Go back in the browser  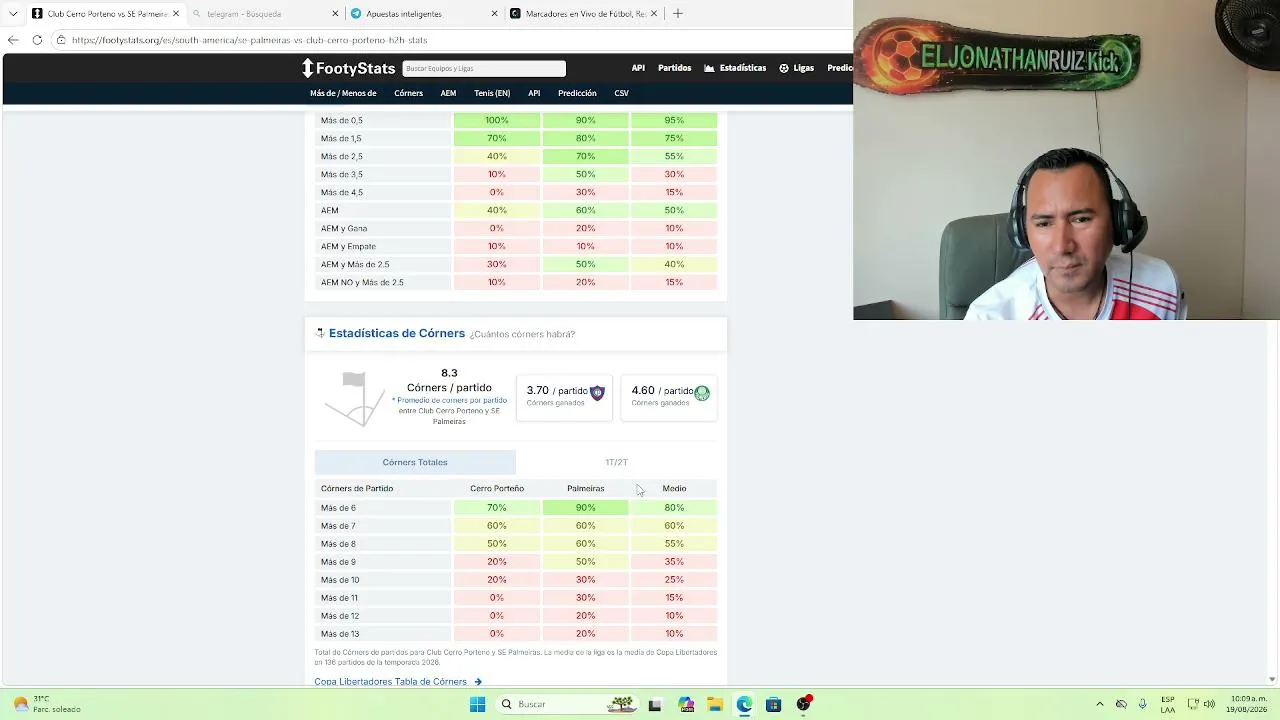pyautogui.click(x=13, y=40)
